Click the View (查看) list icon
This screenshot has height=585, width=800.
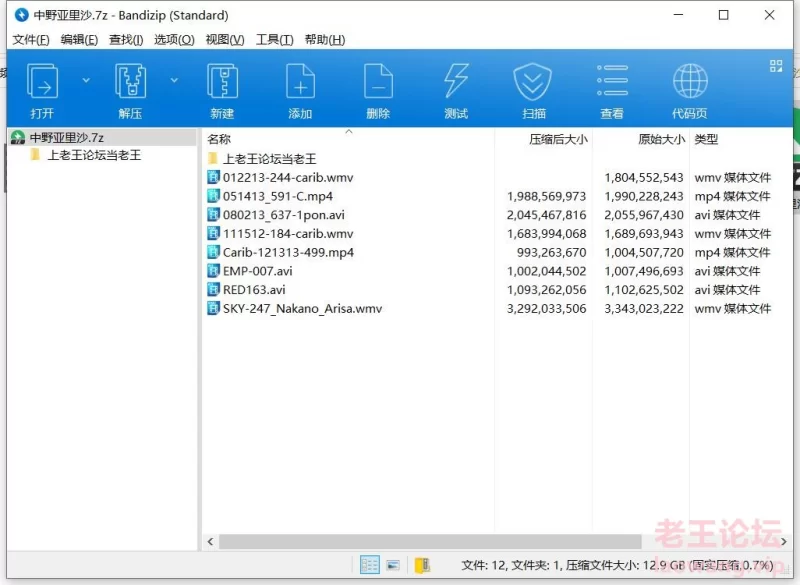pos(612,81)
